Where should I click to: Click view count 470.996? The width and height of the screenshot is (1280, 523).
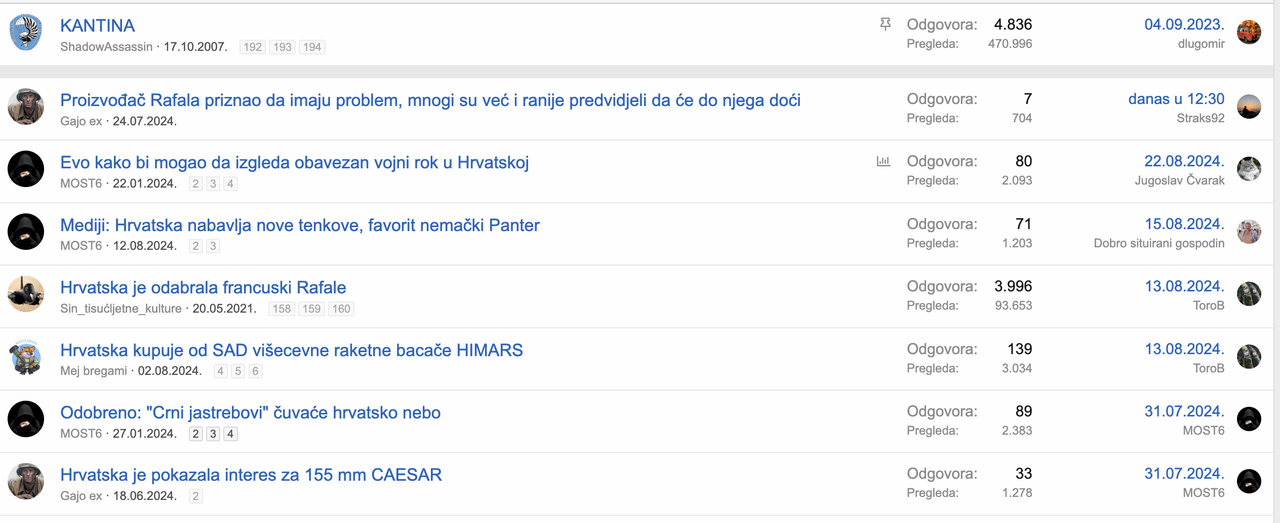coord(1011,44)
